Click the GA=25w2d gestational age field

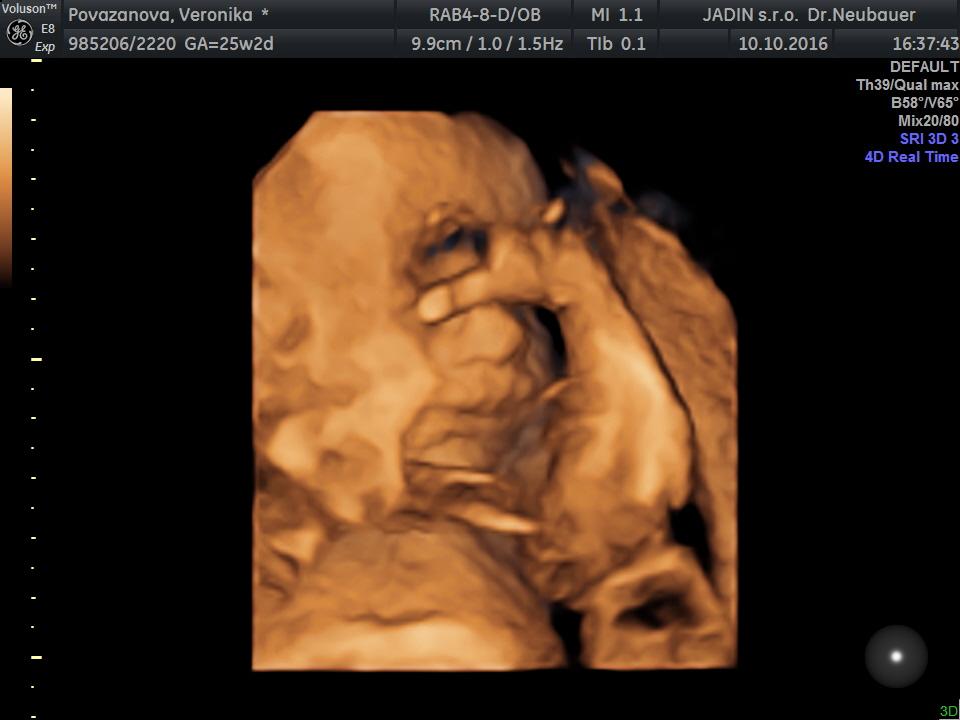click(x=229, y=44)
